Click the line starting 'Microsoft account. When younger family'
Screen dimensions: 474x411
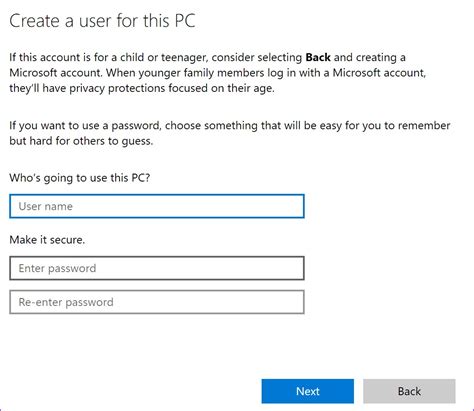218,73
